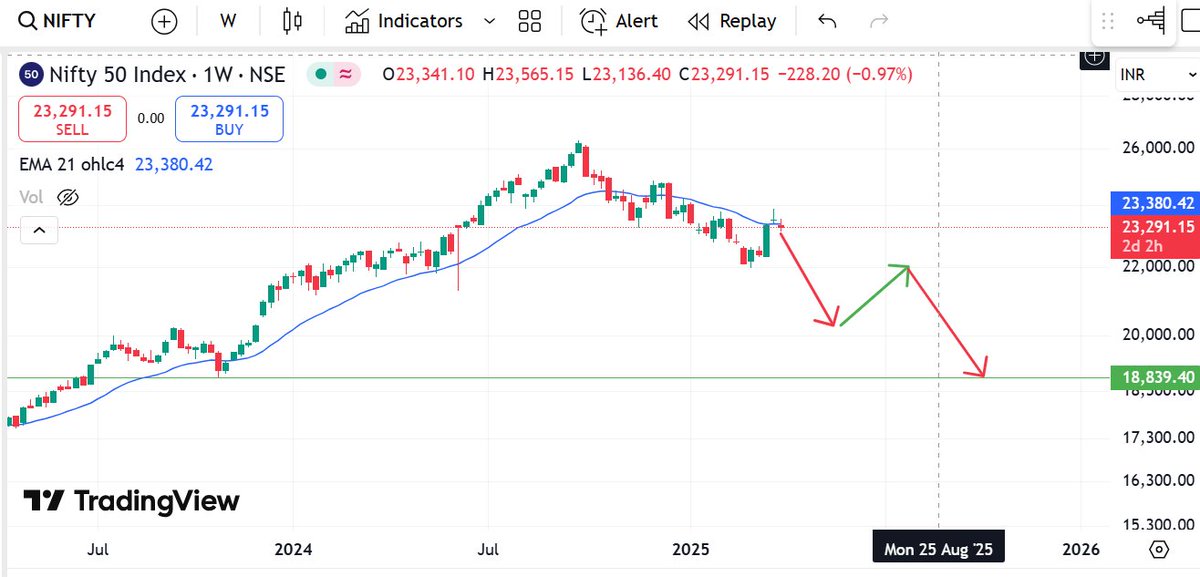Viewport: 1200px width, 577px height.
Task: Expand the favorite indicators dropdown arrow
Action: (x=489, y=21)
